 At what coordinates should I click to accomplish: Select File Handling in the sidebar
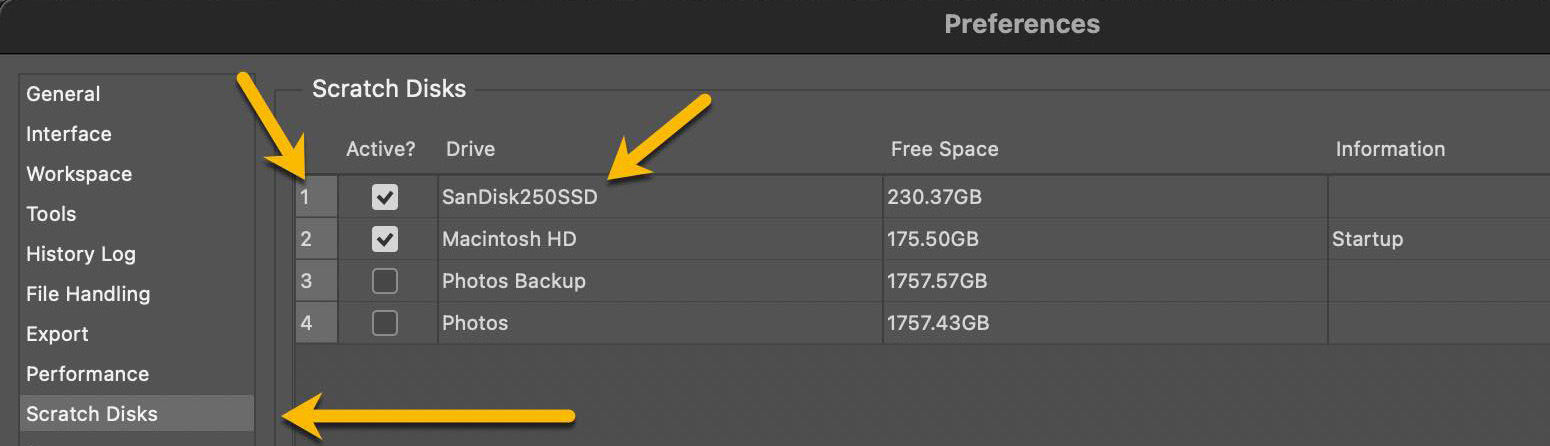[x=88, y=294]
